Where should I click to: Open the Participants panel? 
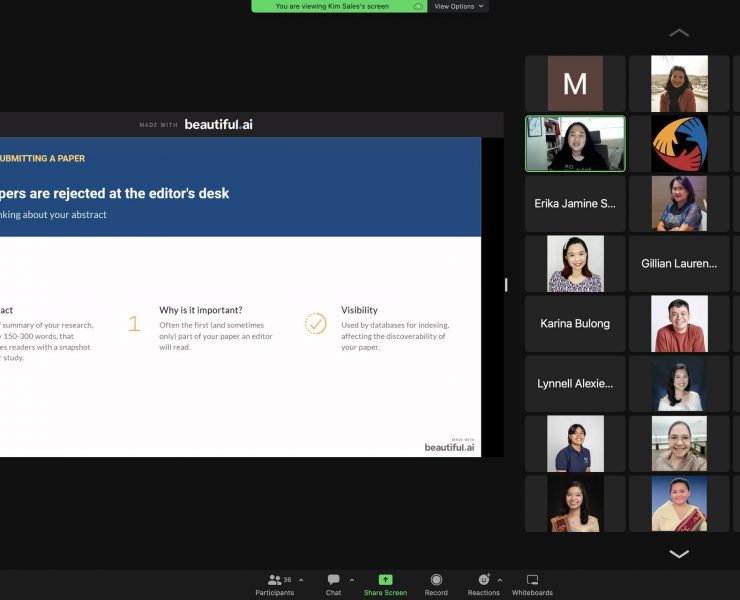coord(275,580)
